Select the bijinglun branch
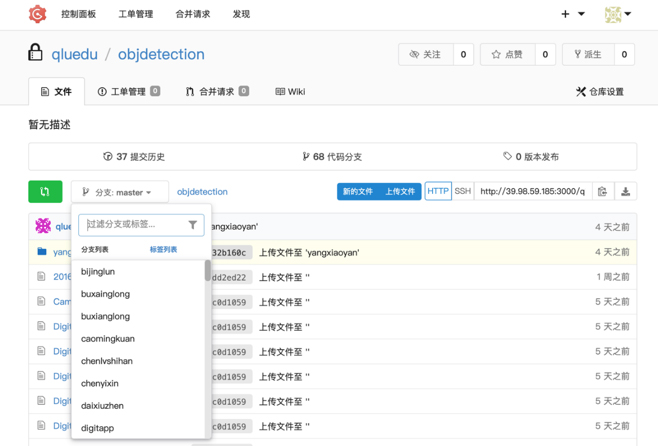The image size is (658, 446). point(138,271)
